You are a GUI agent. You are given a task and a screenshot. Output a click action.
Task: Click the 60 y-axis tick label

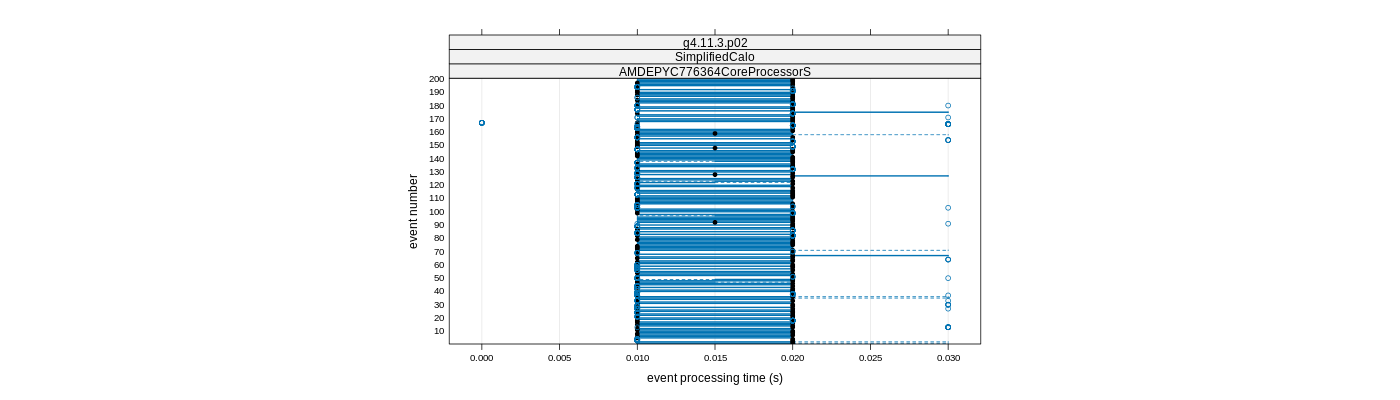click(439, 265)
